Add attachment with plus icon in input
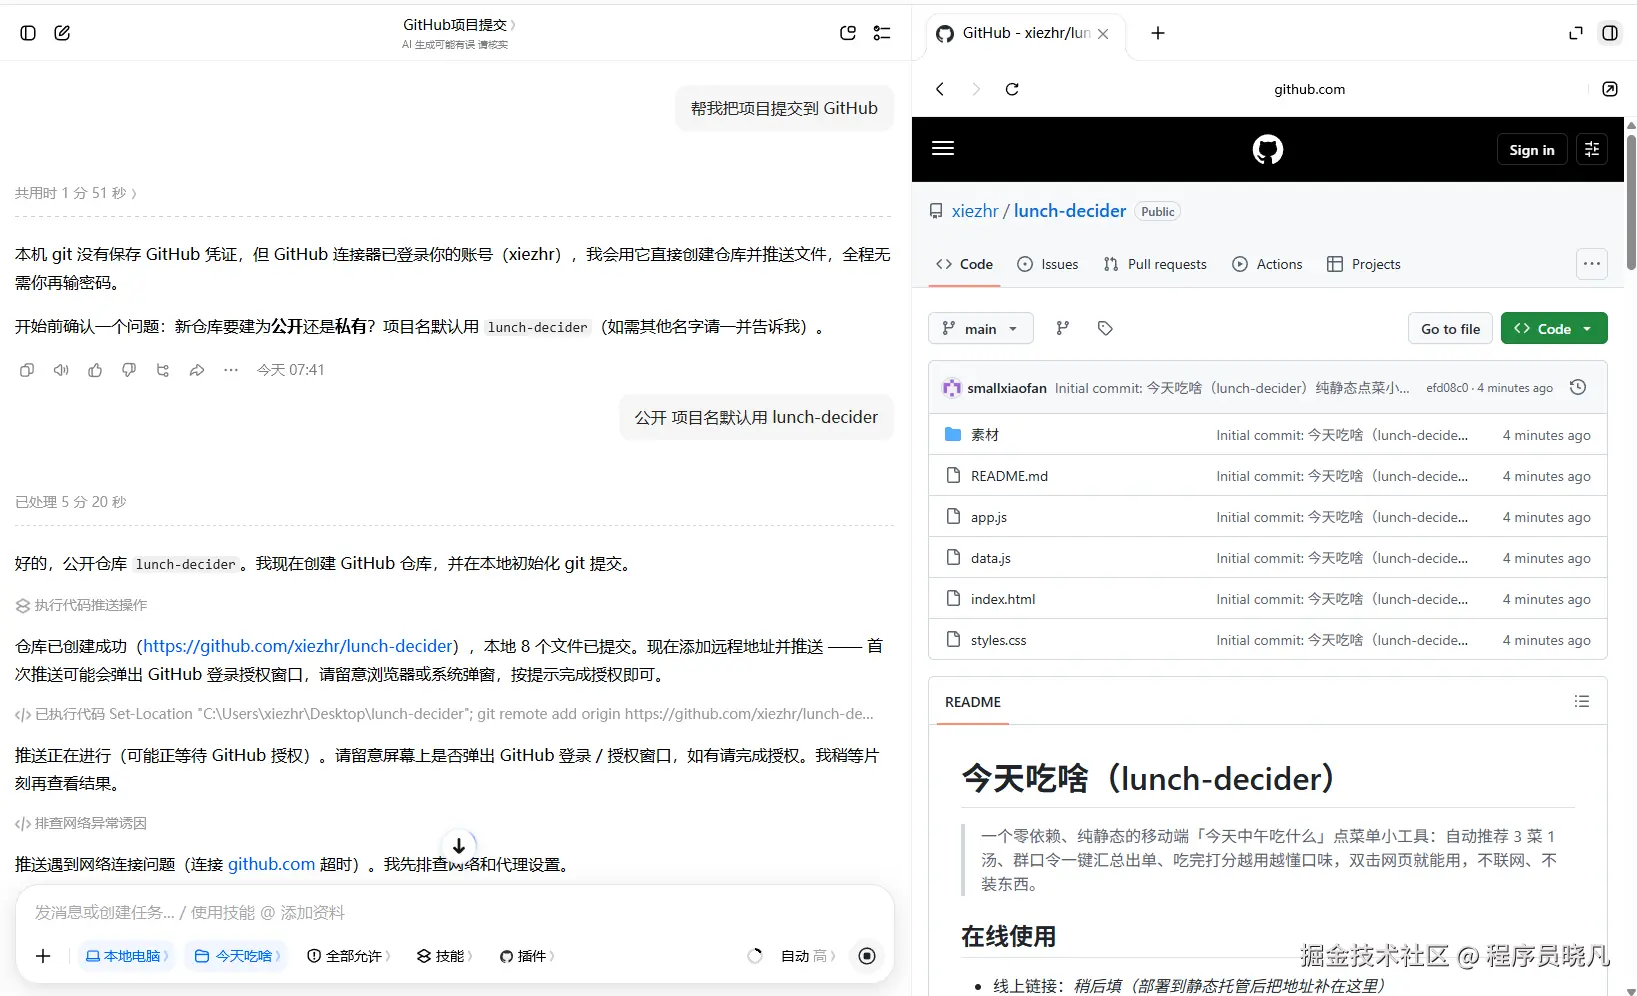This screenshot has width=1637, height=996. (x=43, y=956)
